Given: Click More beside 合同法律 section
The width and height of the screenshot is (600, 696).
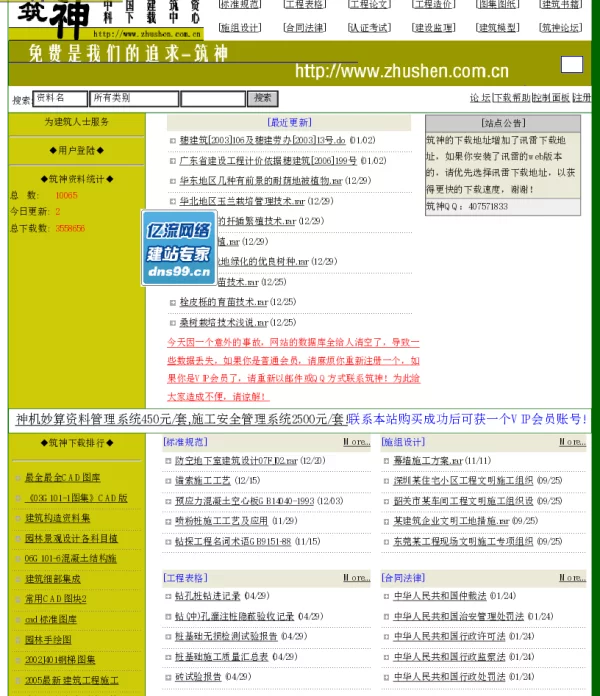Looking at the screenshot, I should click(572, 578).
